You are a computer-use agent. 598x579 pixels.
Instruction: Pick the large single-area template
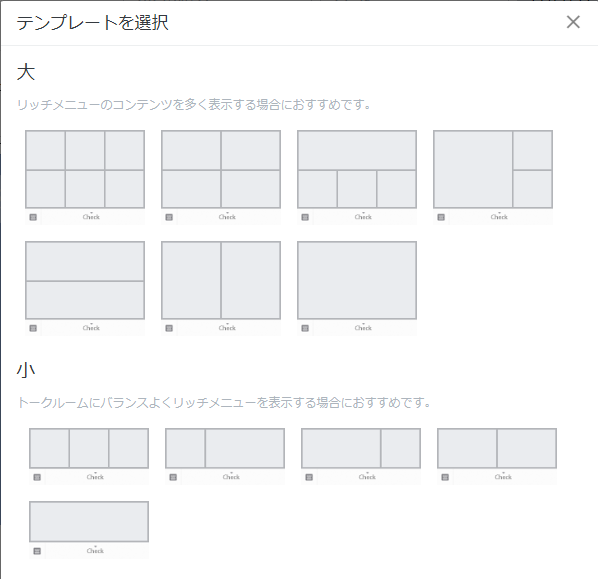(357, 280)
